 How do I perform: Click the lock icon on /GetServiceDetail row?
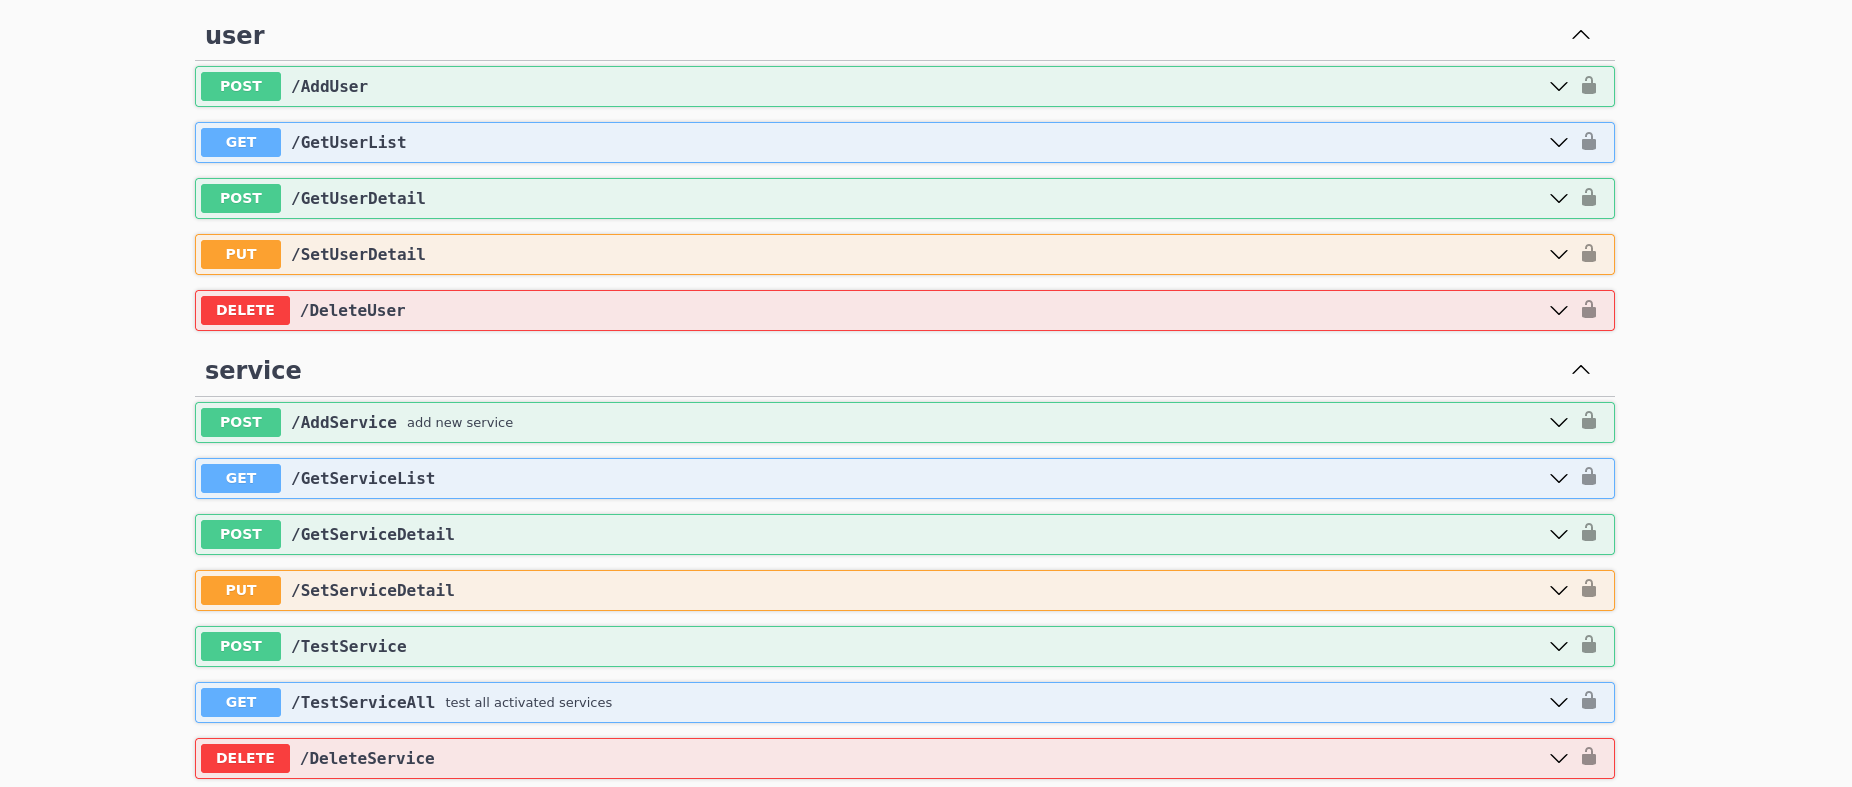click(x=1589, y=533)
